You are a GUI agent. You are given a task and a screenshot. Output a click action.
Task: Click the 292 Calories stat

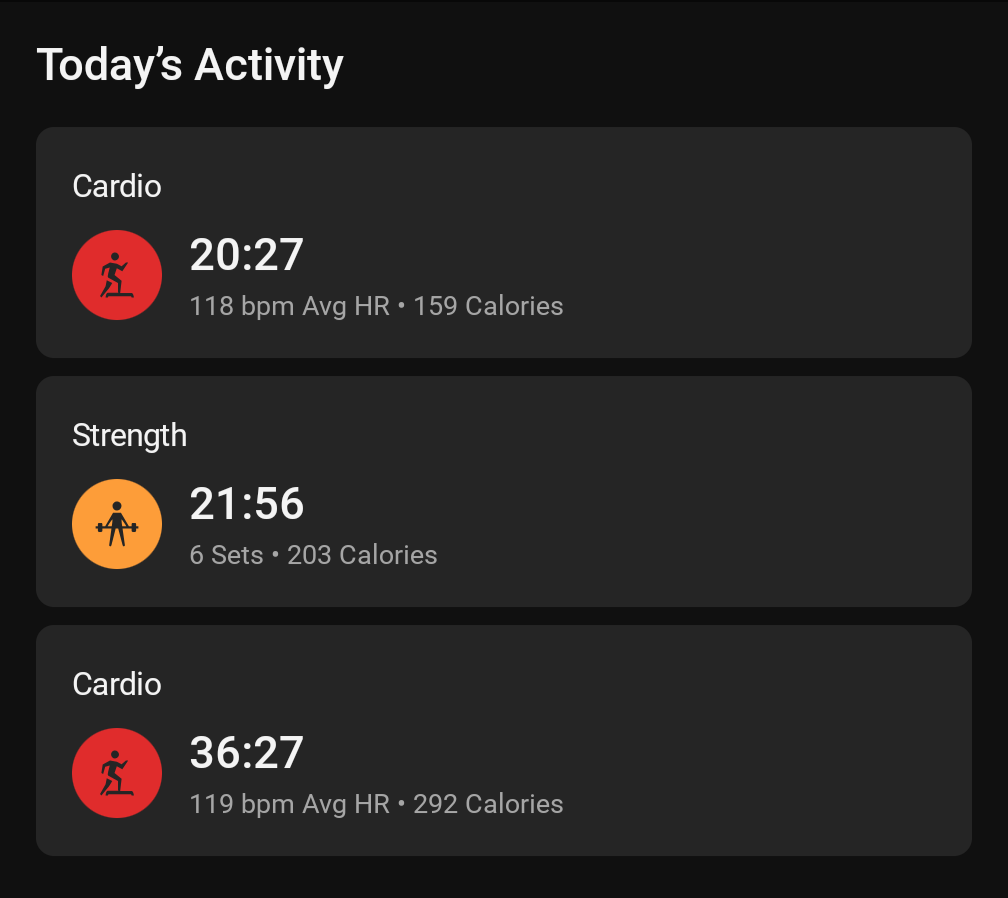[x=488, y=804]
